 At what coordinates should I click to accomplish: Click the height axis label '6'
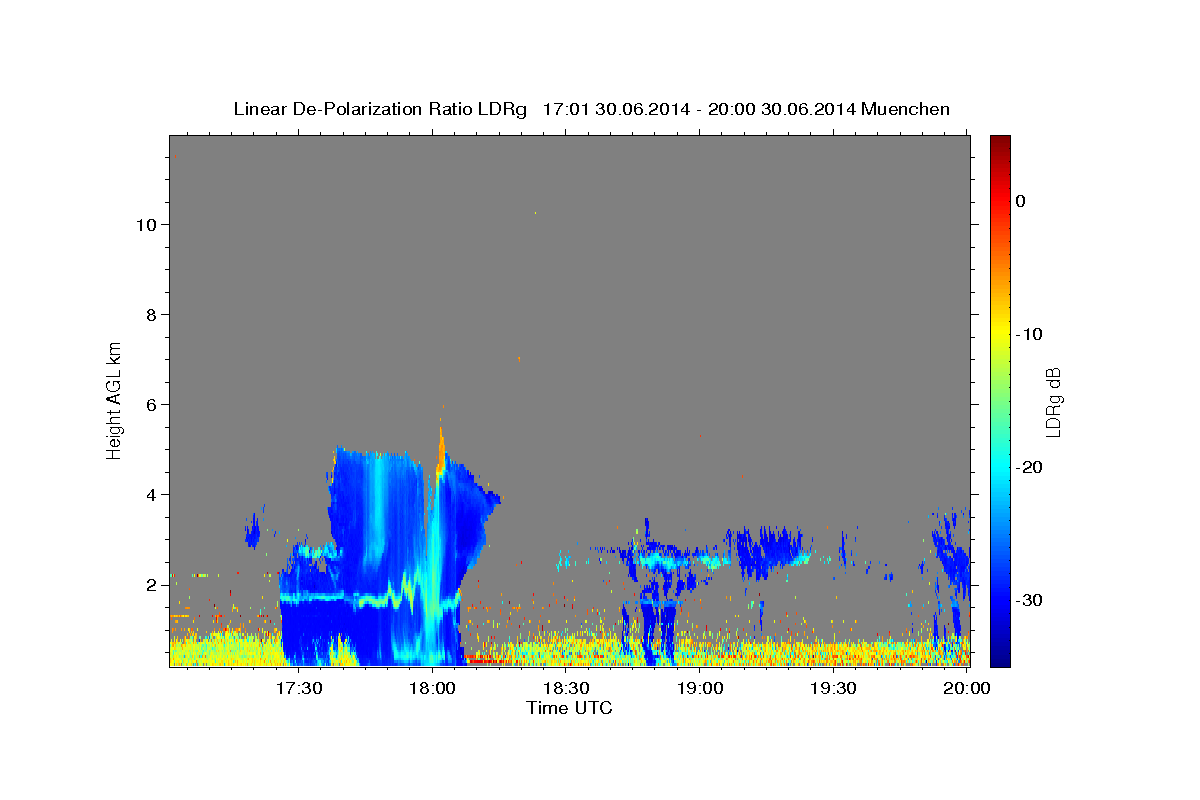(x=151, y=405)
